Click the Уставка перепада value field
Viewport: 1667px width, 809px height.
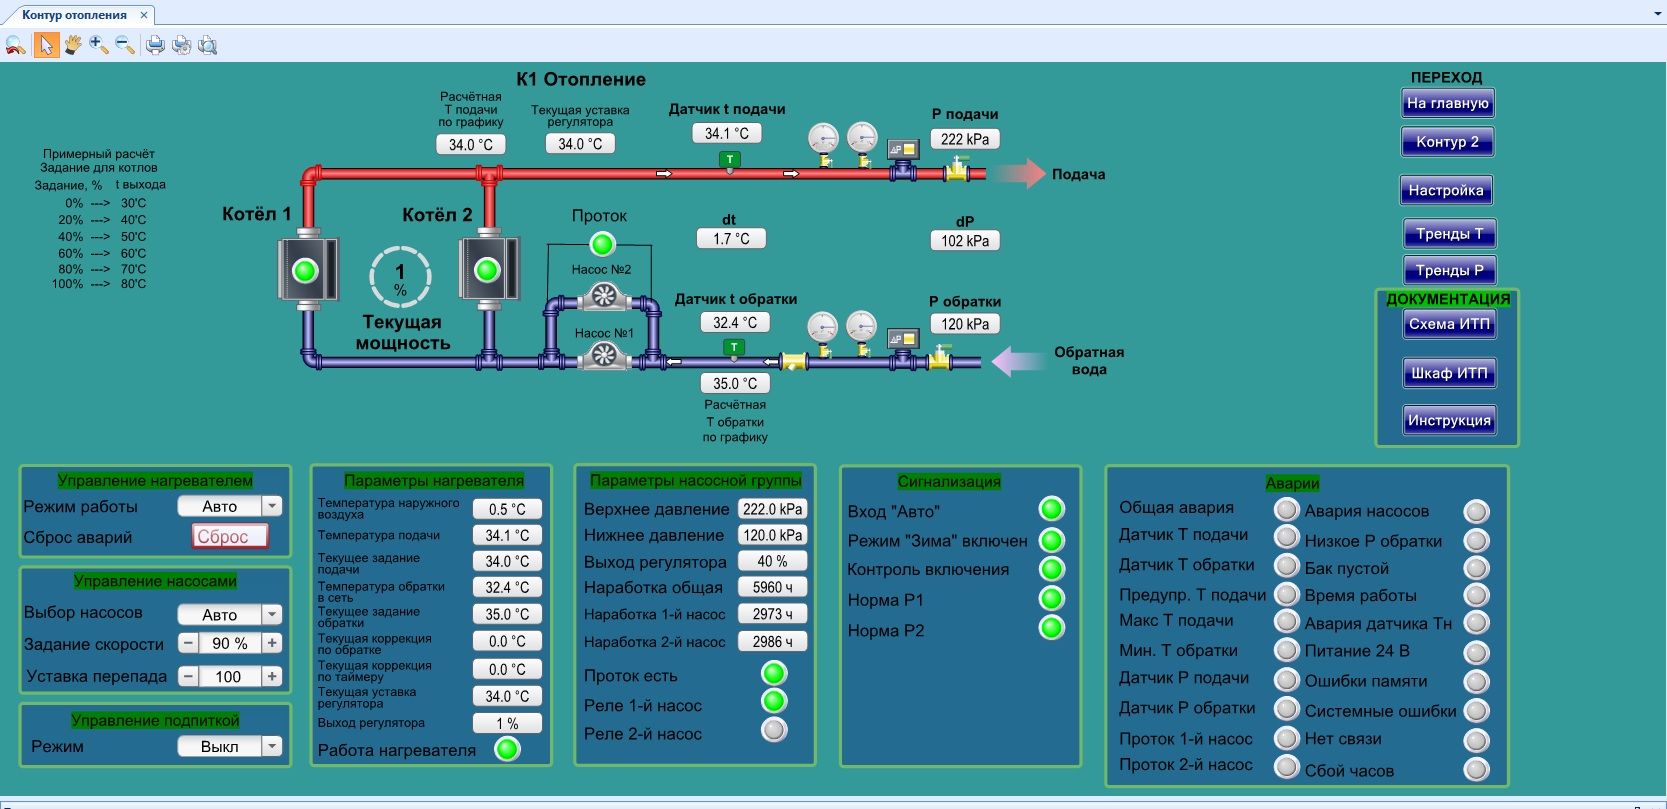[x=229, y=676]
